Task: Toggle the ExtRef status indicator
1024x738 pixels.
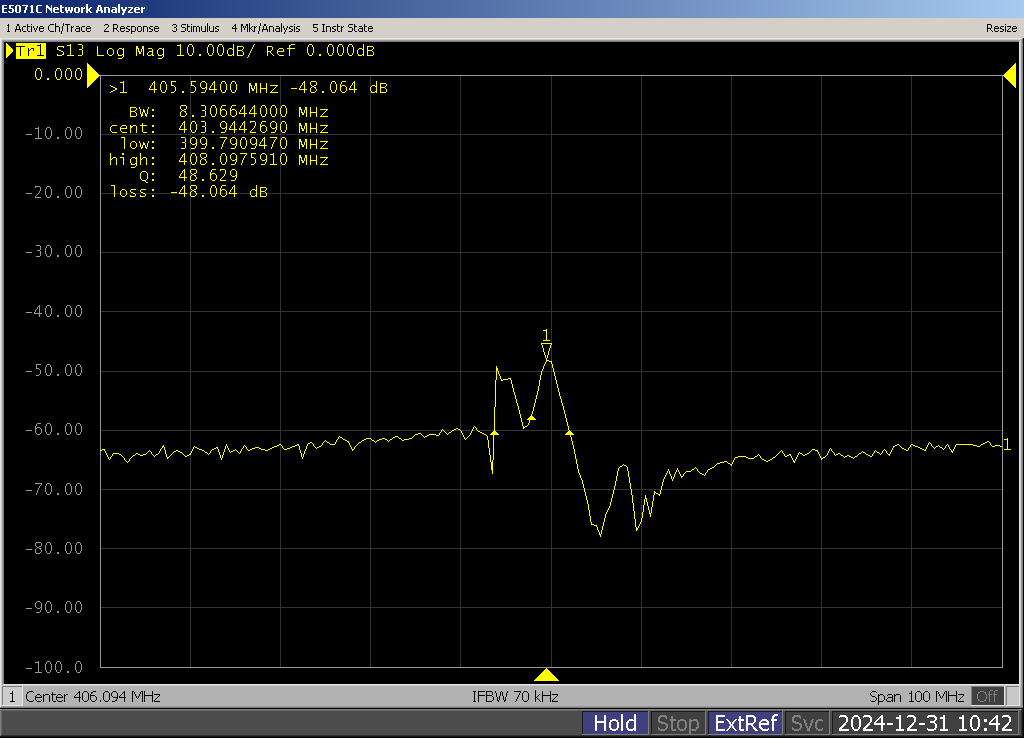Action: click(x=744, y=723)
